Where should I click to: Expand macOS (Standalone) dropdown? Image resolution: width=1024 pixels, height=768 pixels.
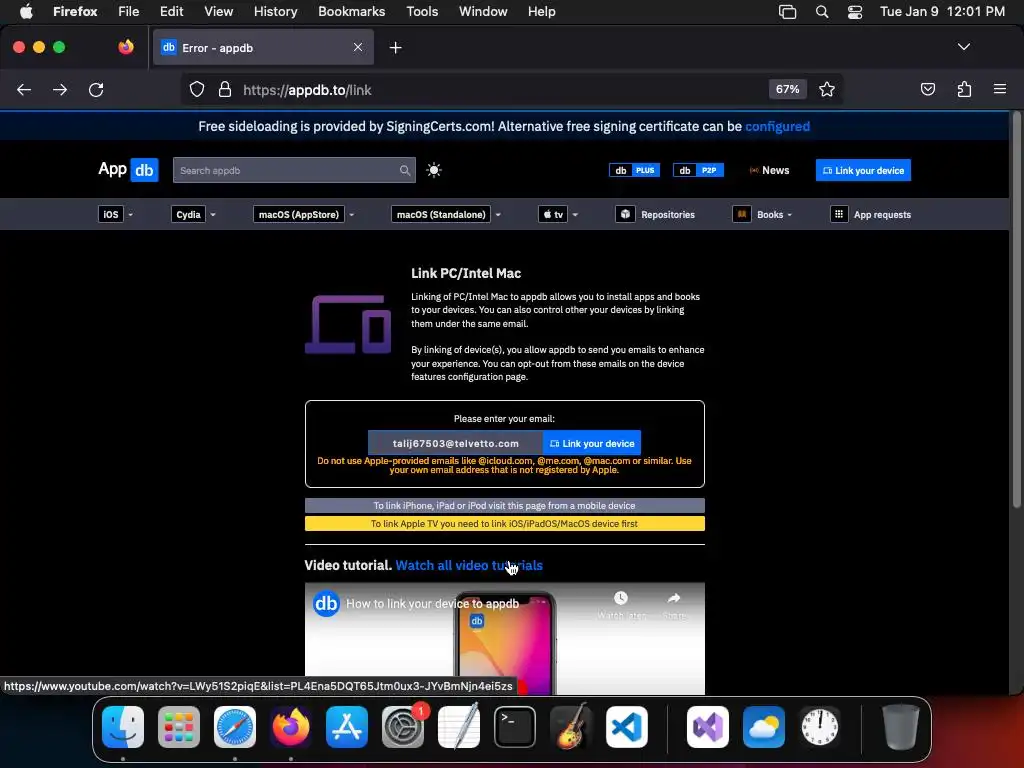(446, 214)
